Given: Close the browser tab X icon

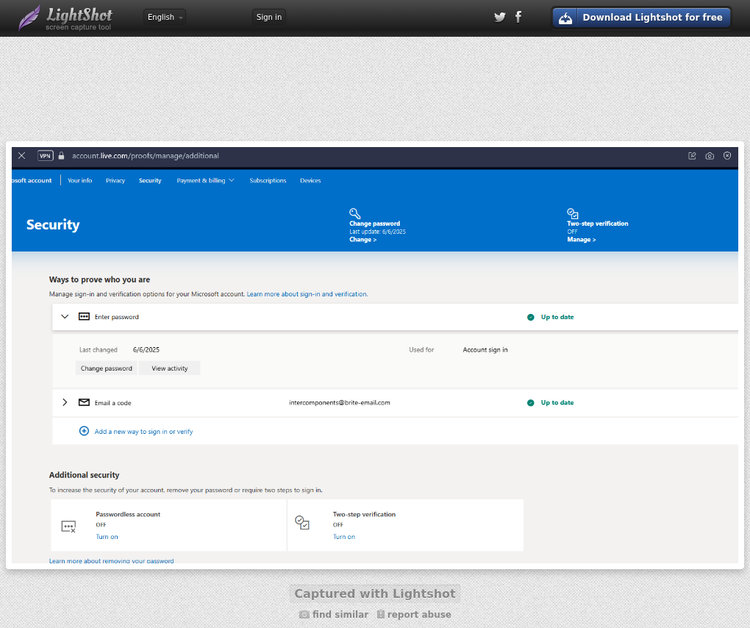Looking at the screenshot, I should 22,155.
